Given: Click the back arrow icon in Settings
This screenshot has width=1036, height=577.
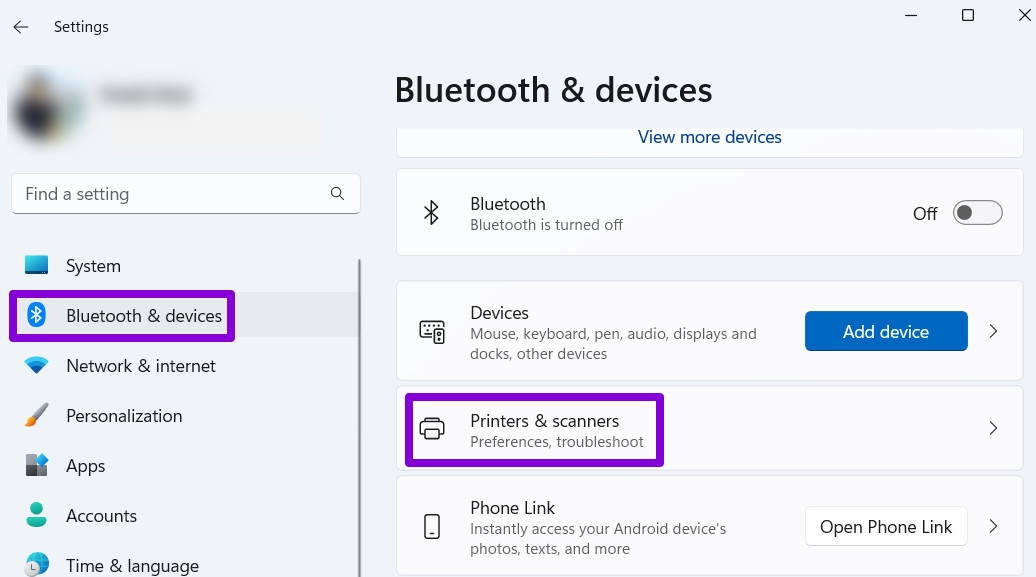Looking at the screenshot, I should pyautogui.click(x=21, y=26).
